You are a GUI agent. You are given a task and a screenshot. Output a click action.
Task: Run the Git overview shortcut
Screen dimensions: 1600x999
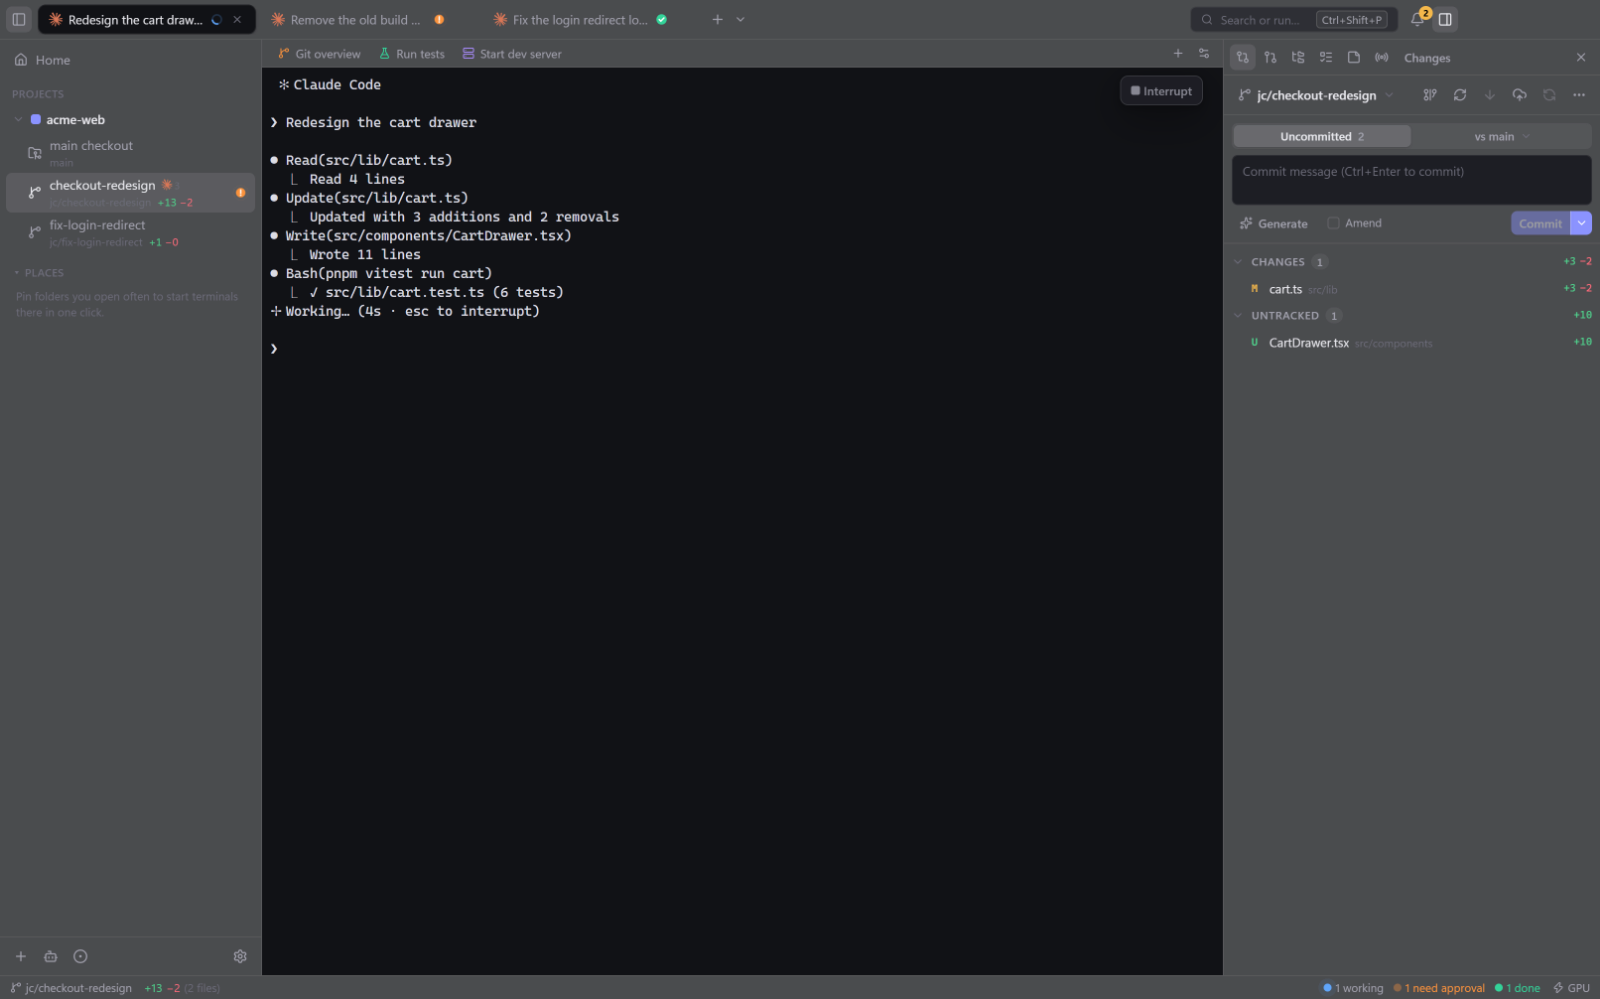(x=319, y=54)
